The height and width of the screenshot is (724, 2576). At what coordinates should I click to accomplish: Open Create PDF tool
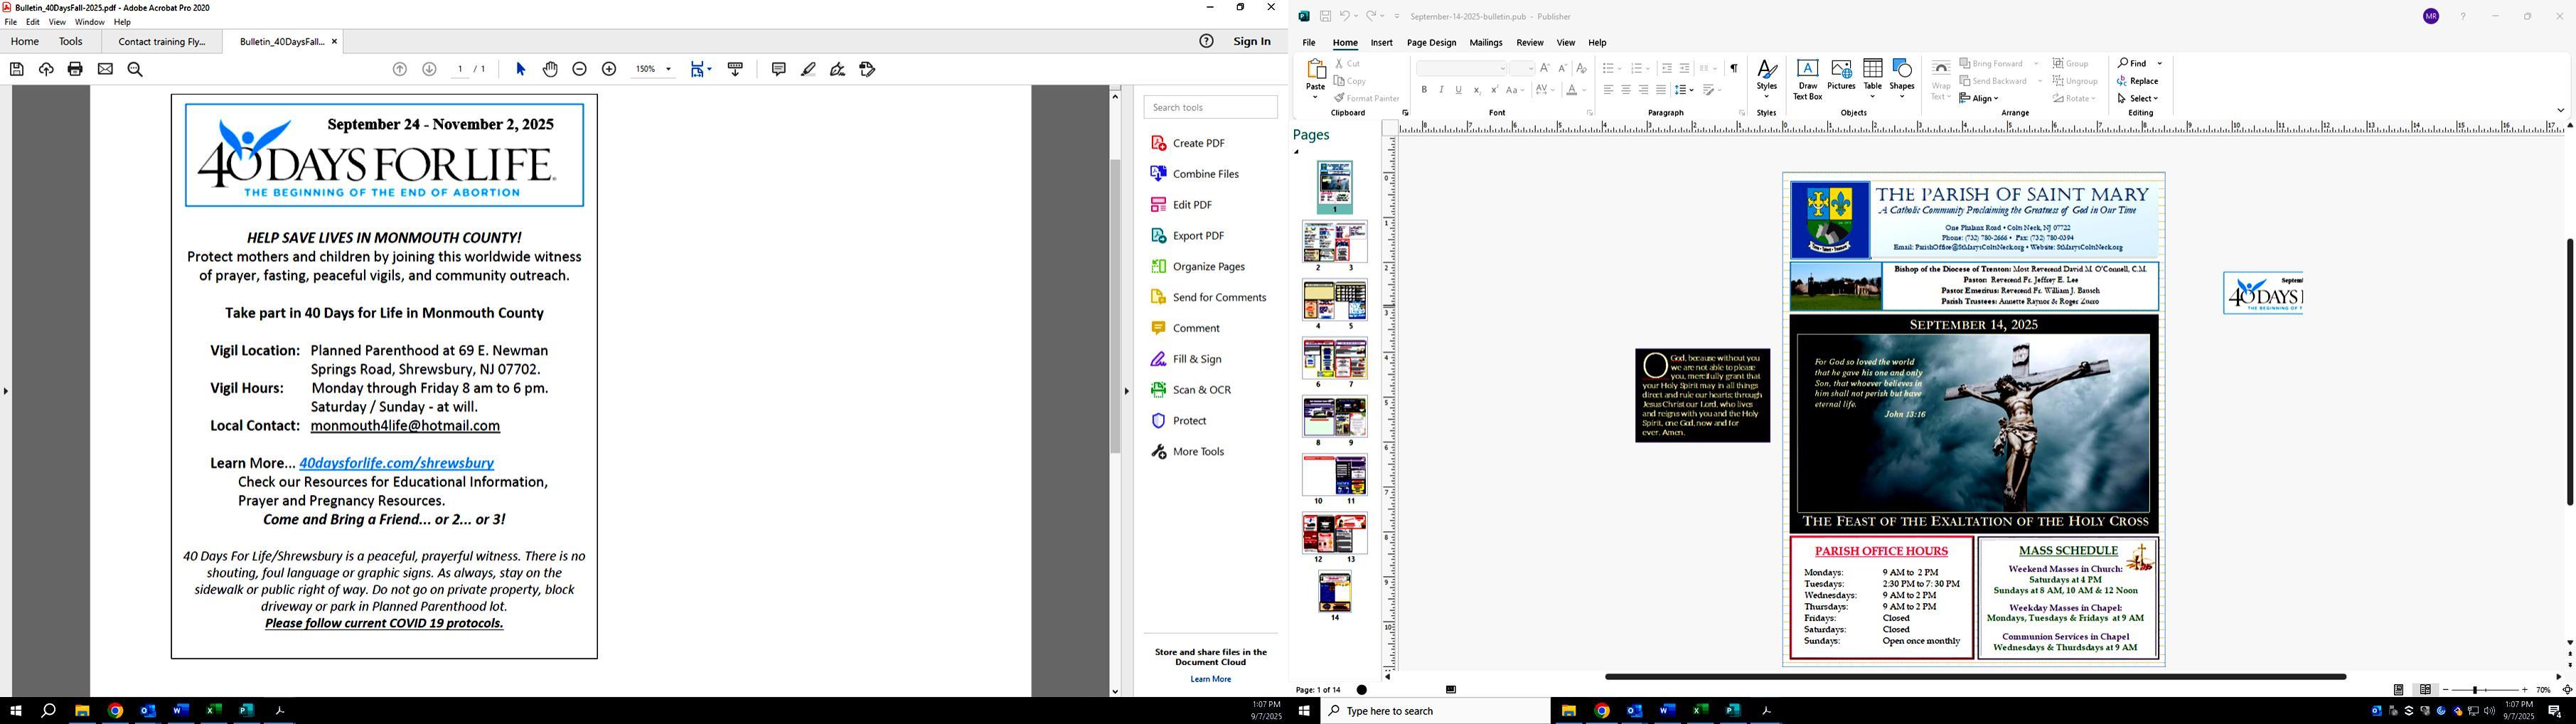click(1188, 143)
